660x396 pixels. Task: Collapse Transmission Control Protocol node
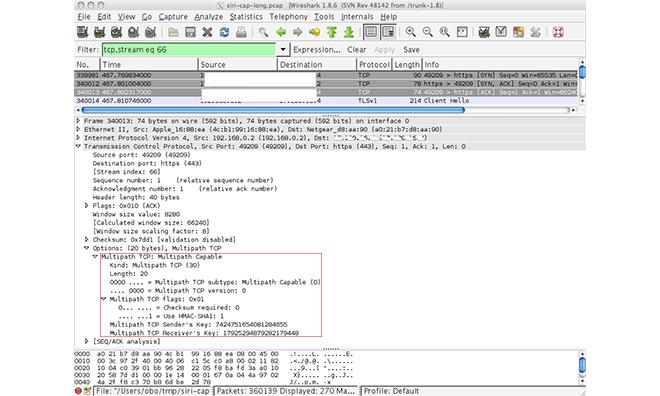point(78,146)
